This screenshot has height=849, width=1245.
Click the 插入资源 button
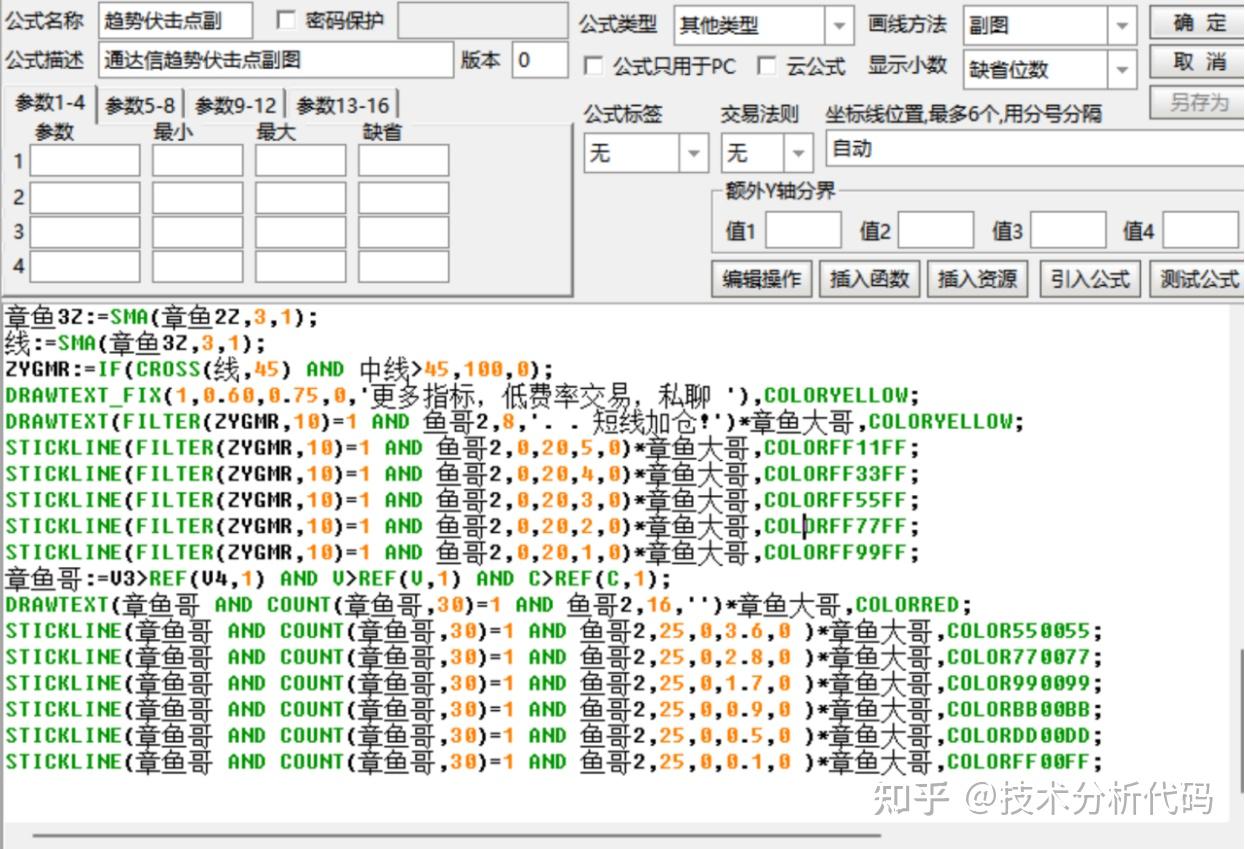click(977, 279)
